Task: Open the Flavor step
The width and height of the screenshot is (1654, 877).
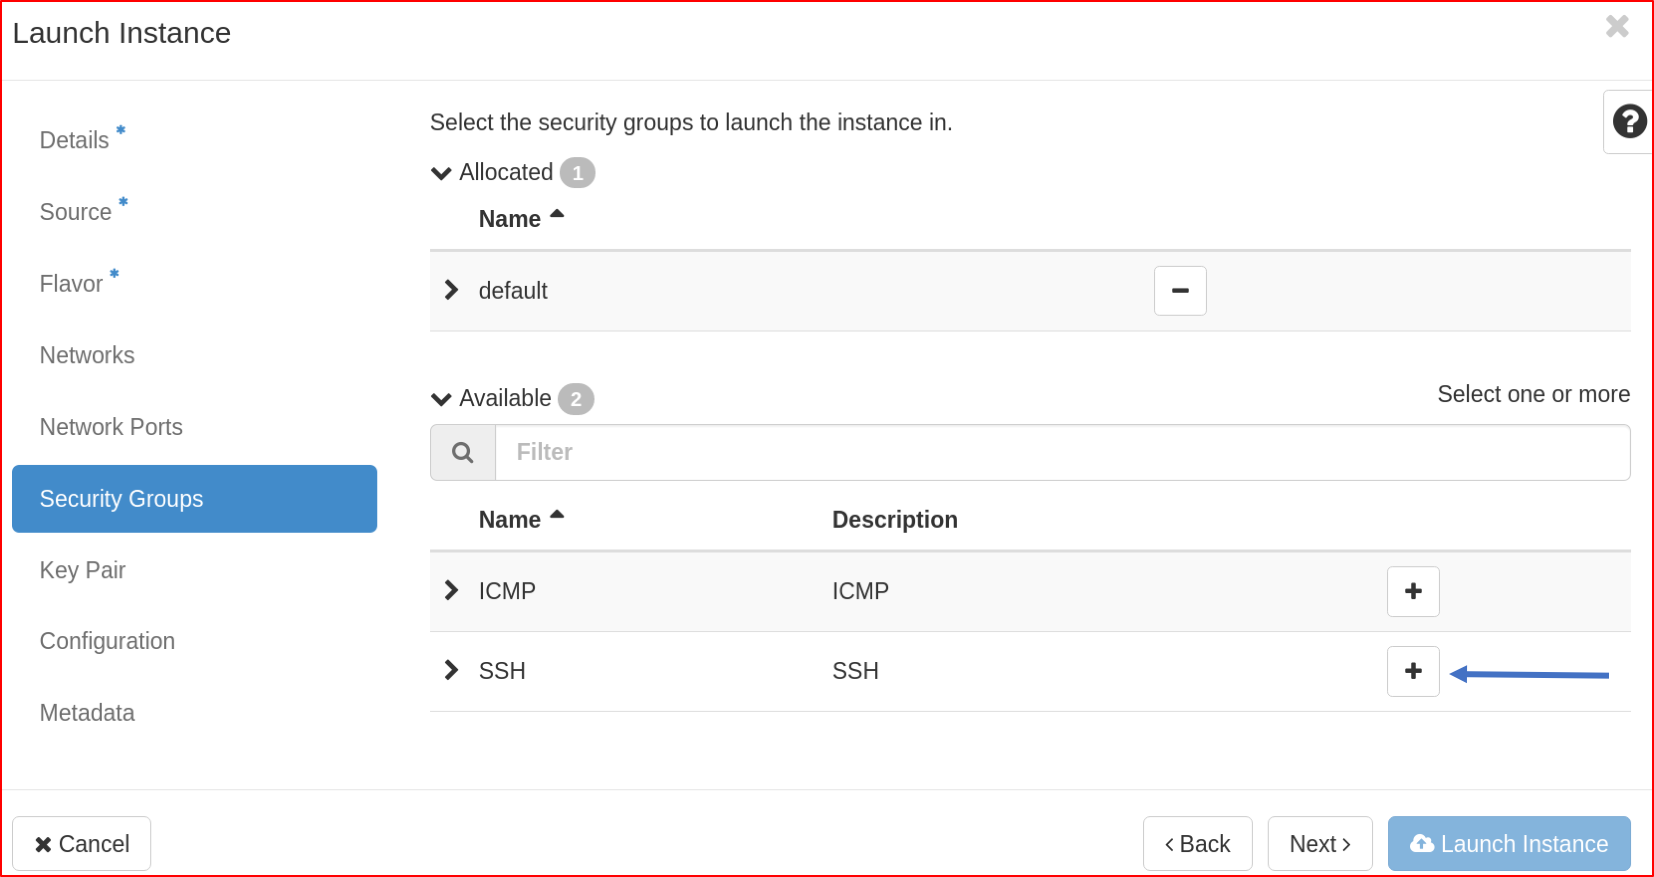Action: (x=71, y=284)
